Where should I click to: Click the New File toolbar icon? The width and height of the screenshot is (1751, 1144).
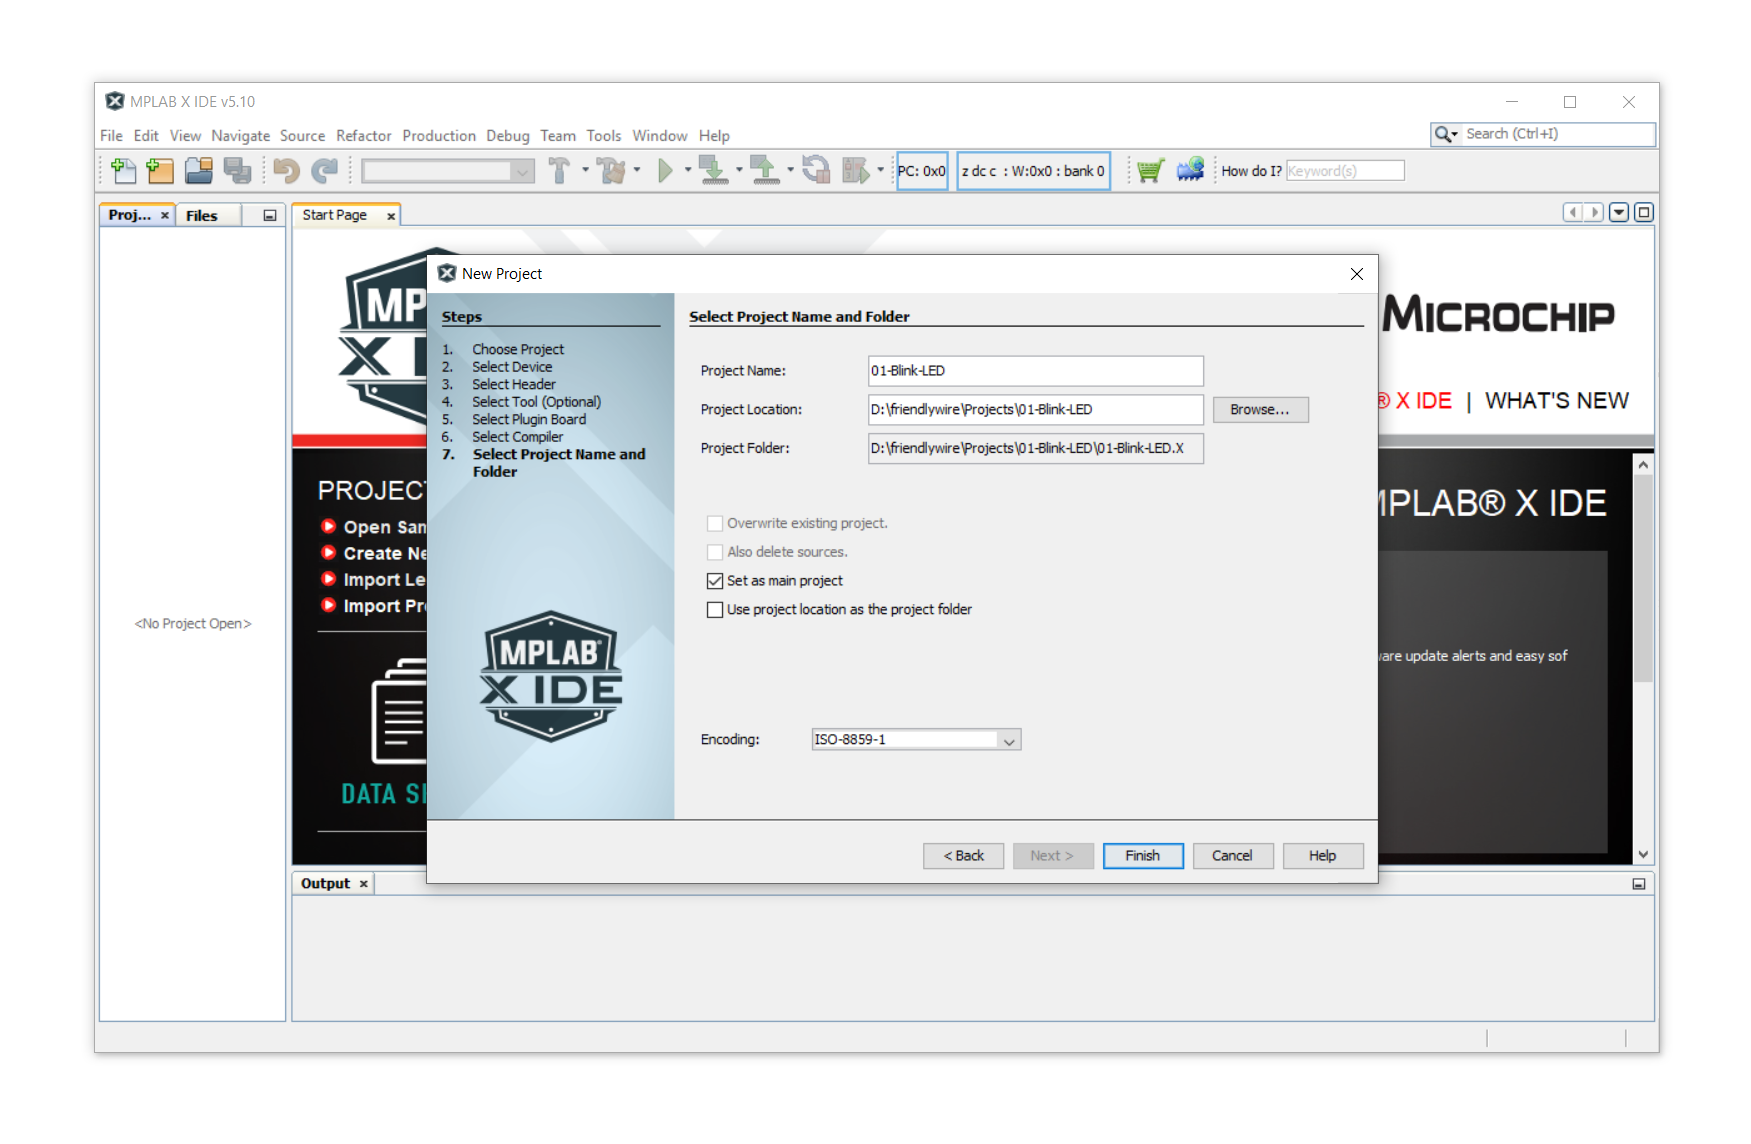pyautogui.click(x=123, y=171)
